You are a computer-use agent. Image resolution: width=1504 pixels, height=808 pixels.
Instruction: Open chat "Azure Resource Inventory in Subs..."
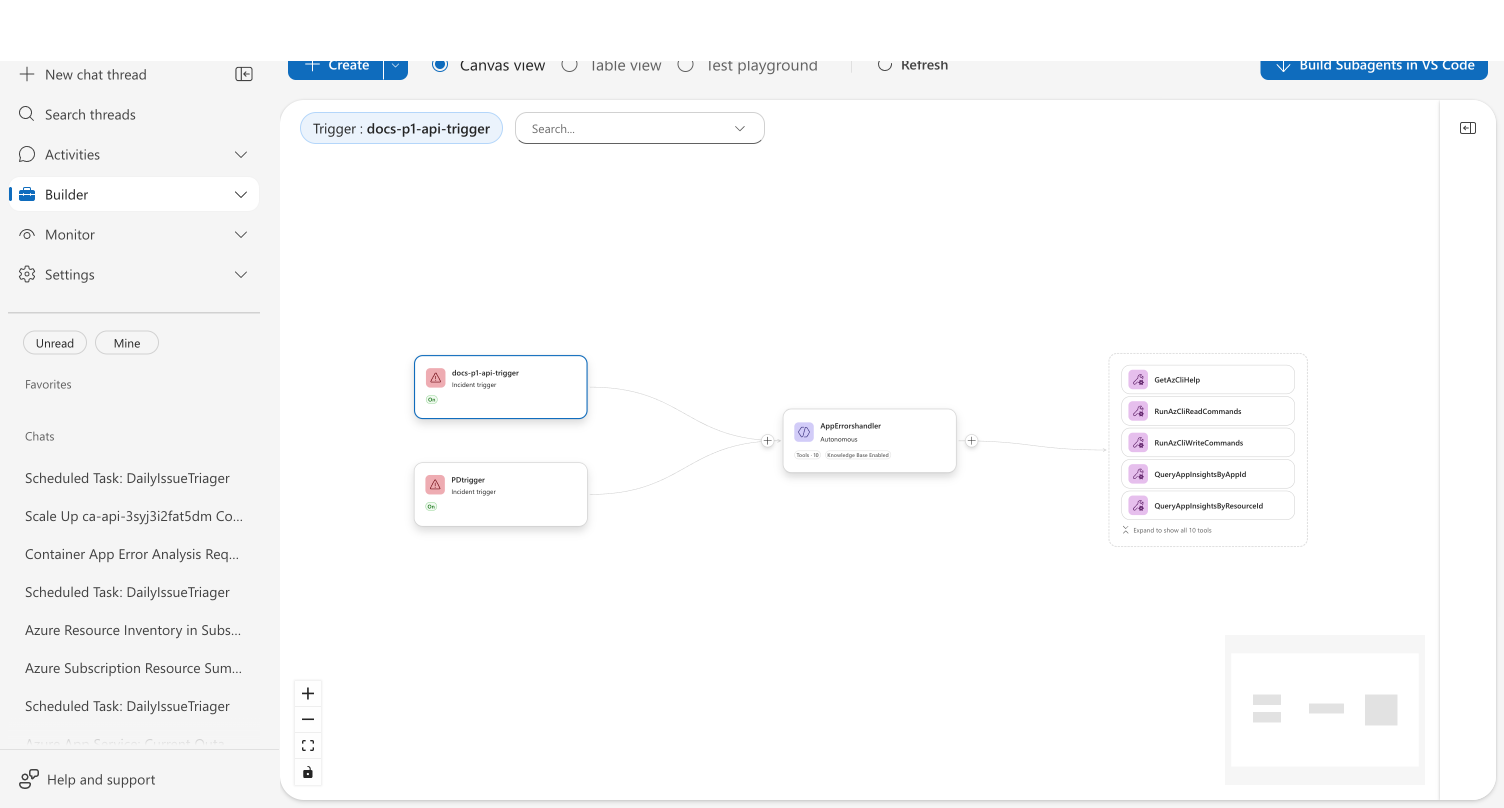coord(133,630)
